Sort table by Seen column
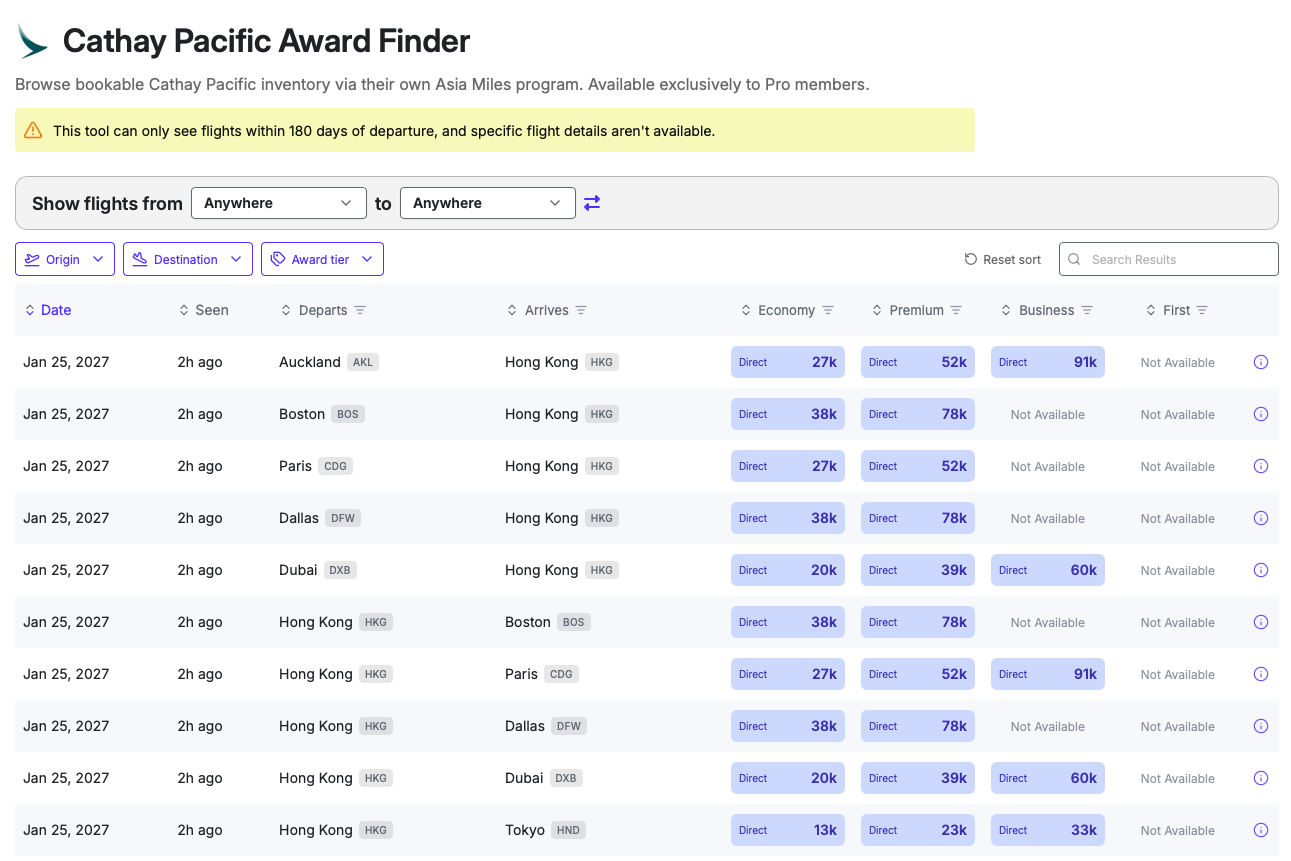 pos(204,310)
